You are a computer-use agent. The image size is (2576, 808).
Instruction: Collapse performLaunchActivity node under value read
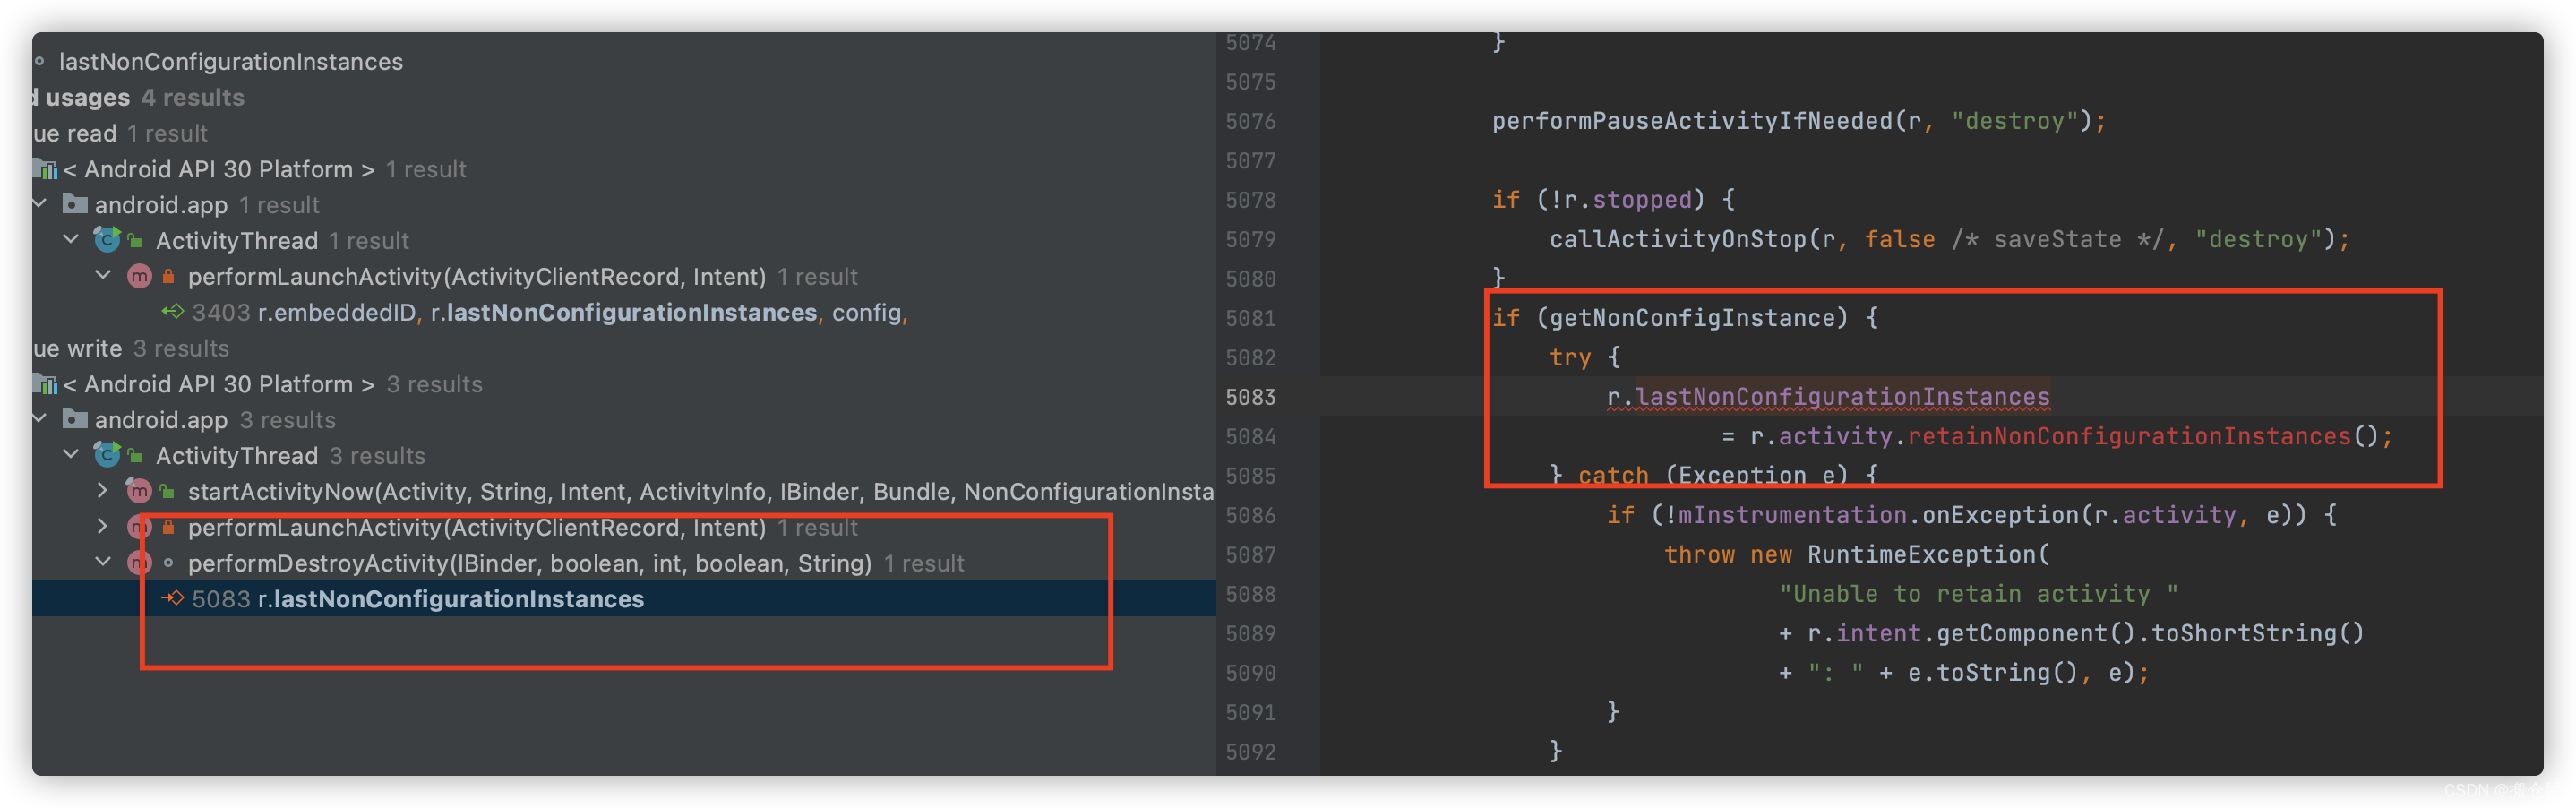103,276
